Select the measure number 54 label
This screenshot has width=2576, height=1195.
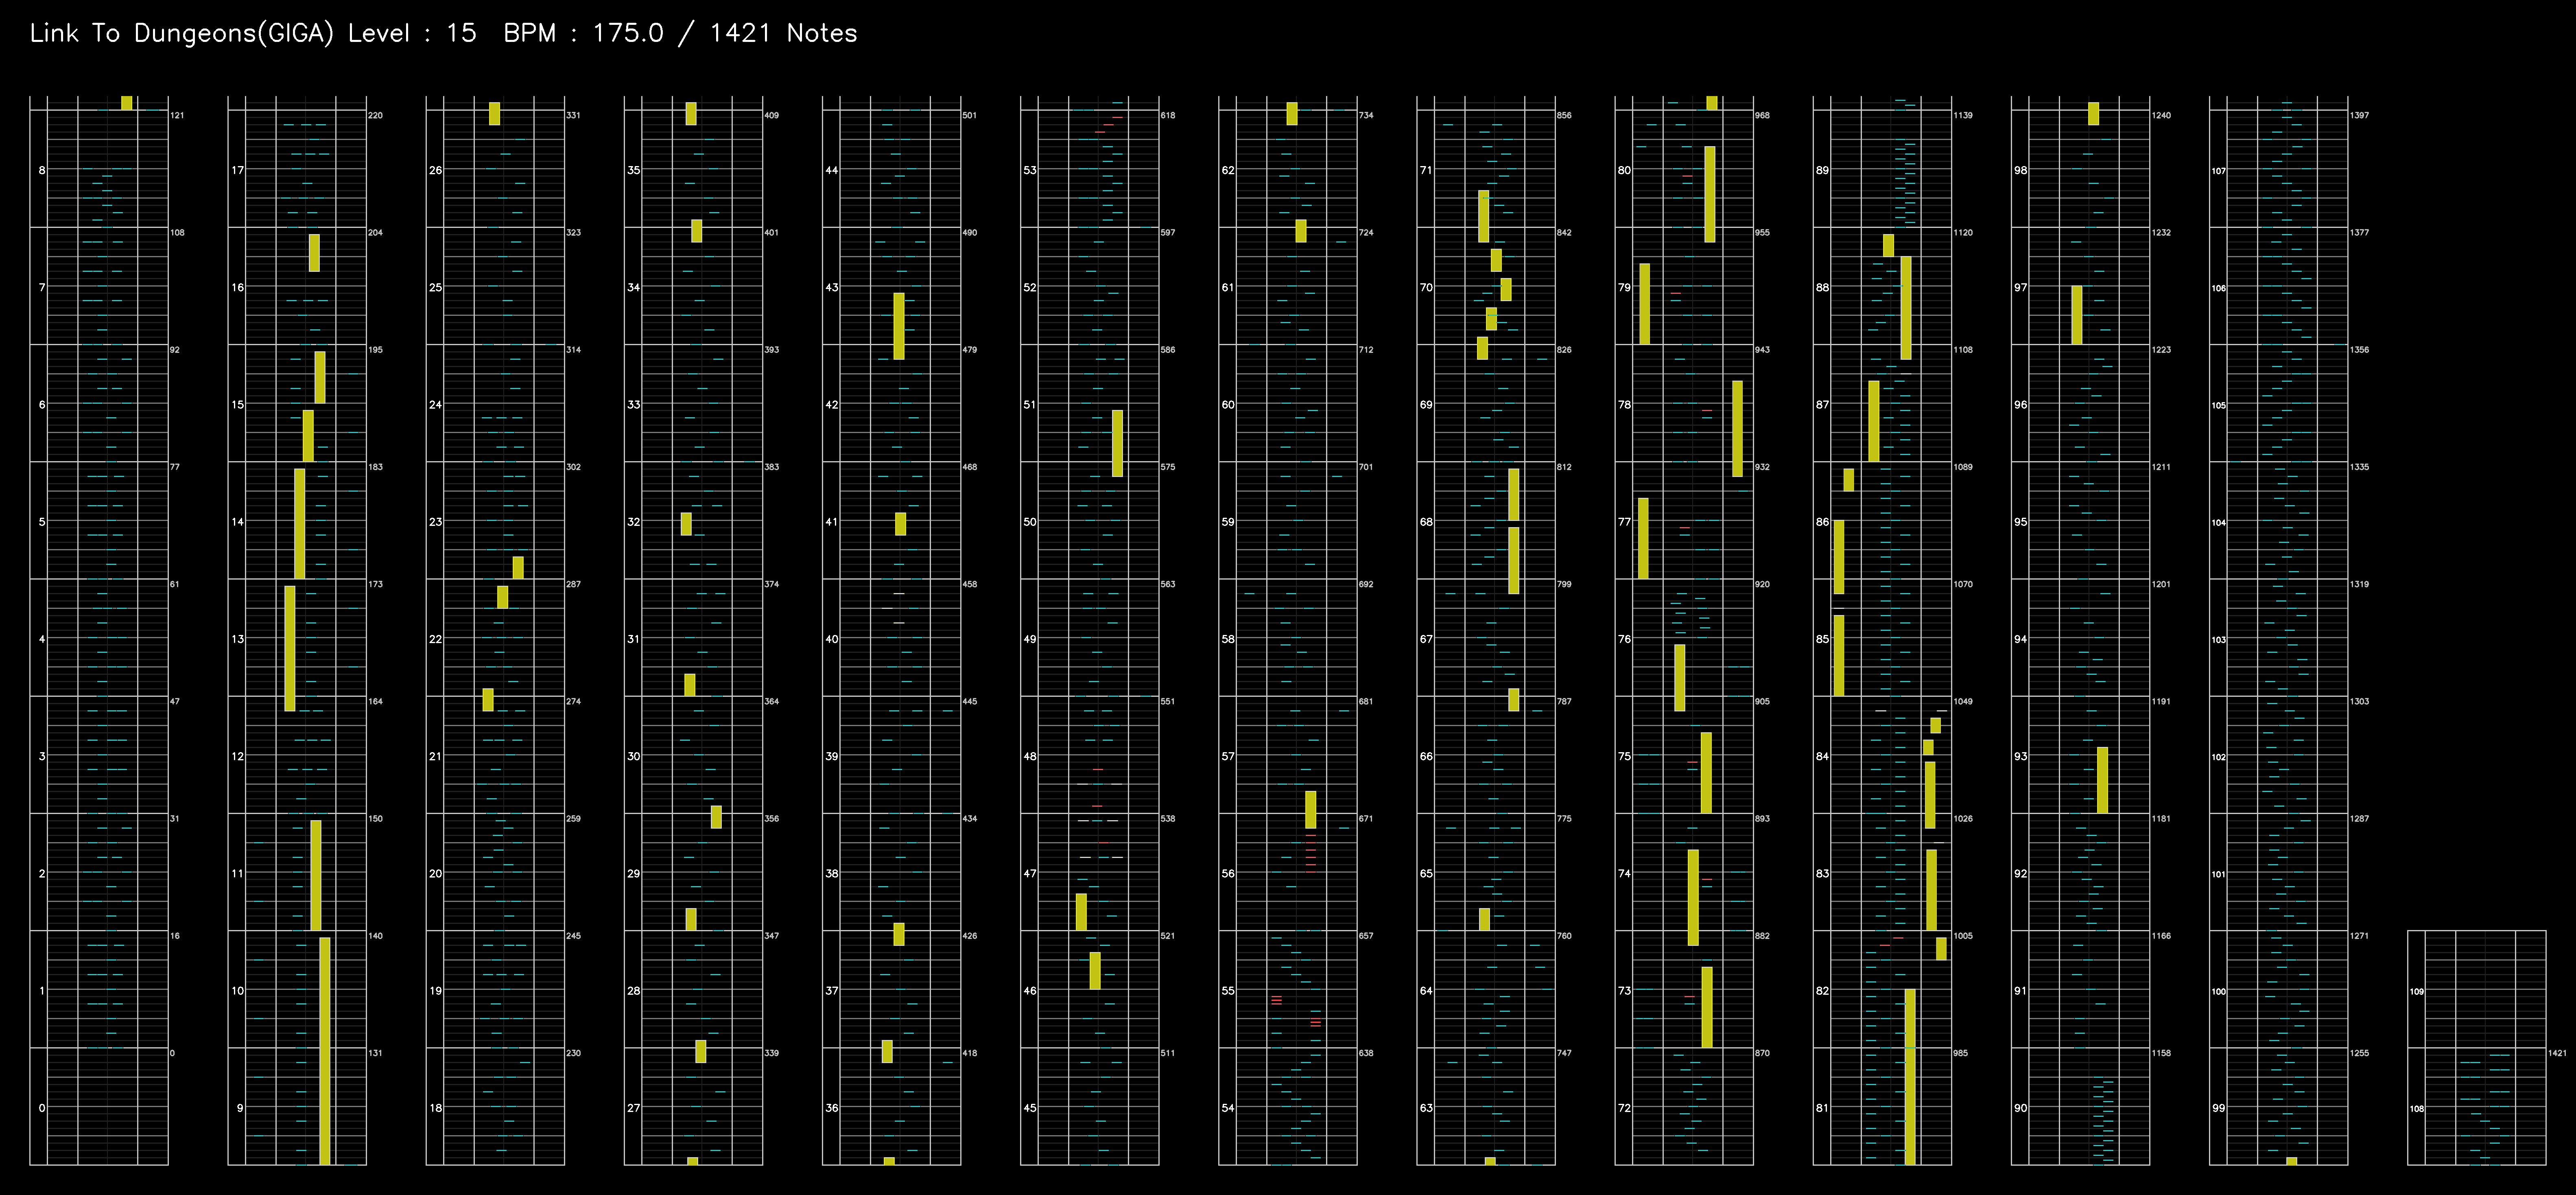(1228, 1108)
